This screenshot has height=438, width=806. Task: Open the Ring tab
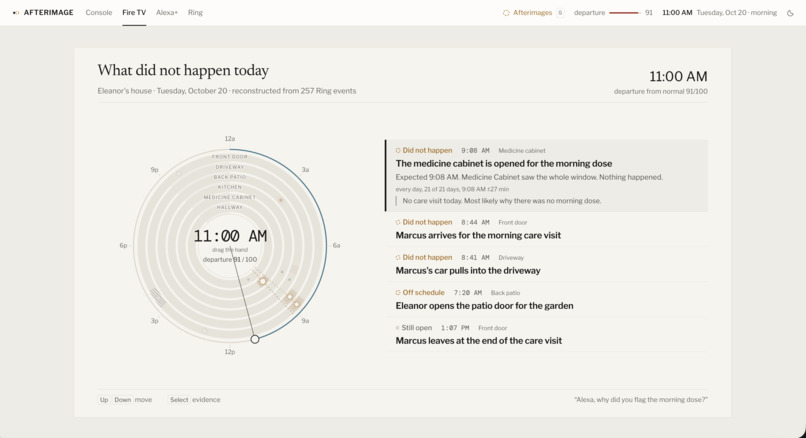click(x=195, y=13)
